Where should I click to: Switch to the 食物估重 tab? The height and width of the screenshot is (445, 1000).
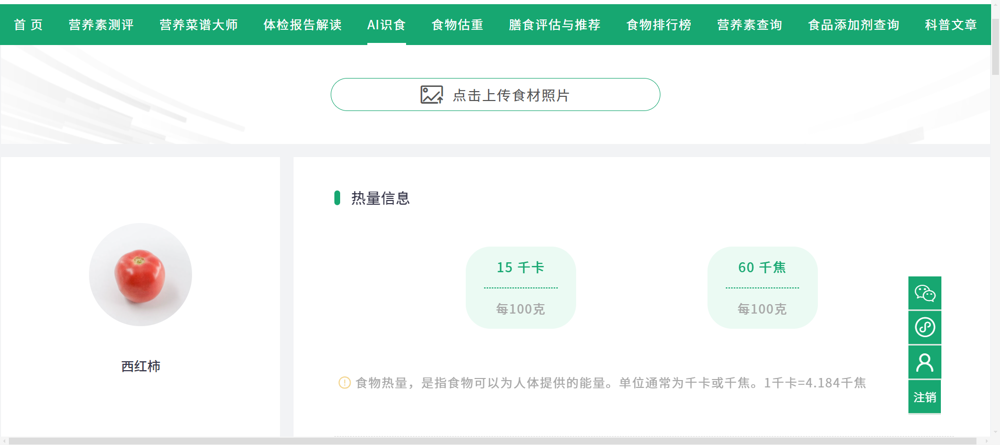[457, 24]
